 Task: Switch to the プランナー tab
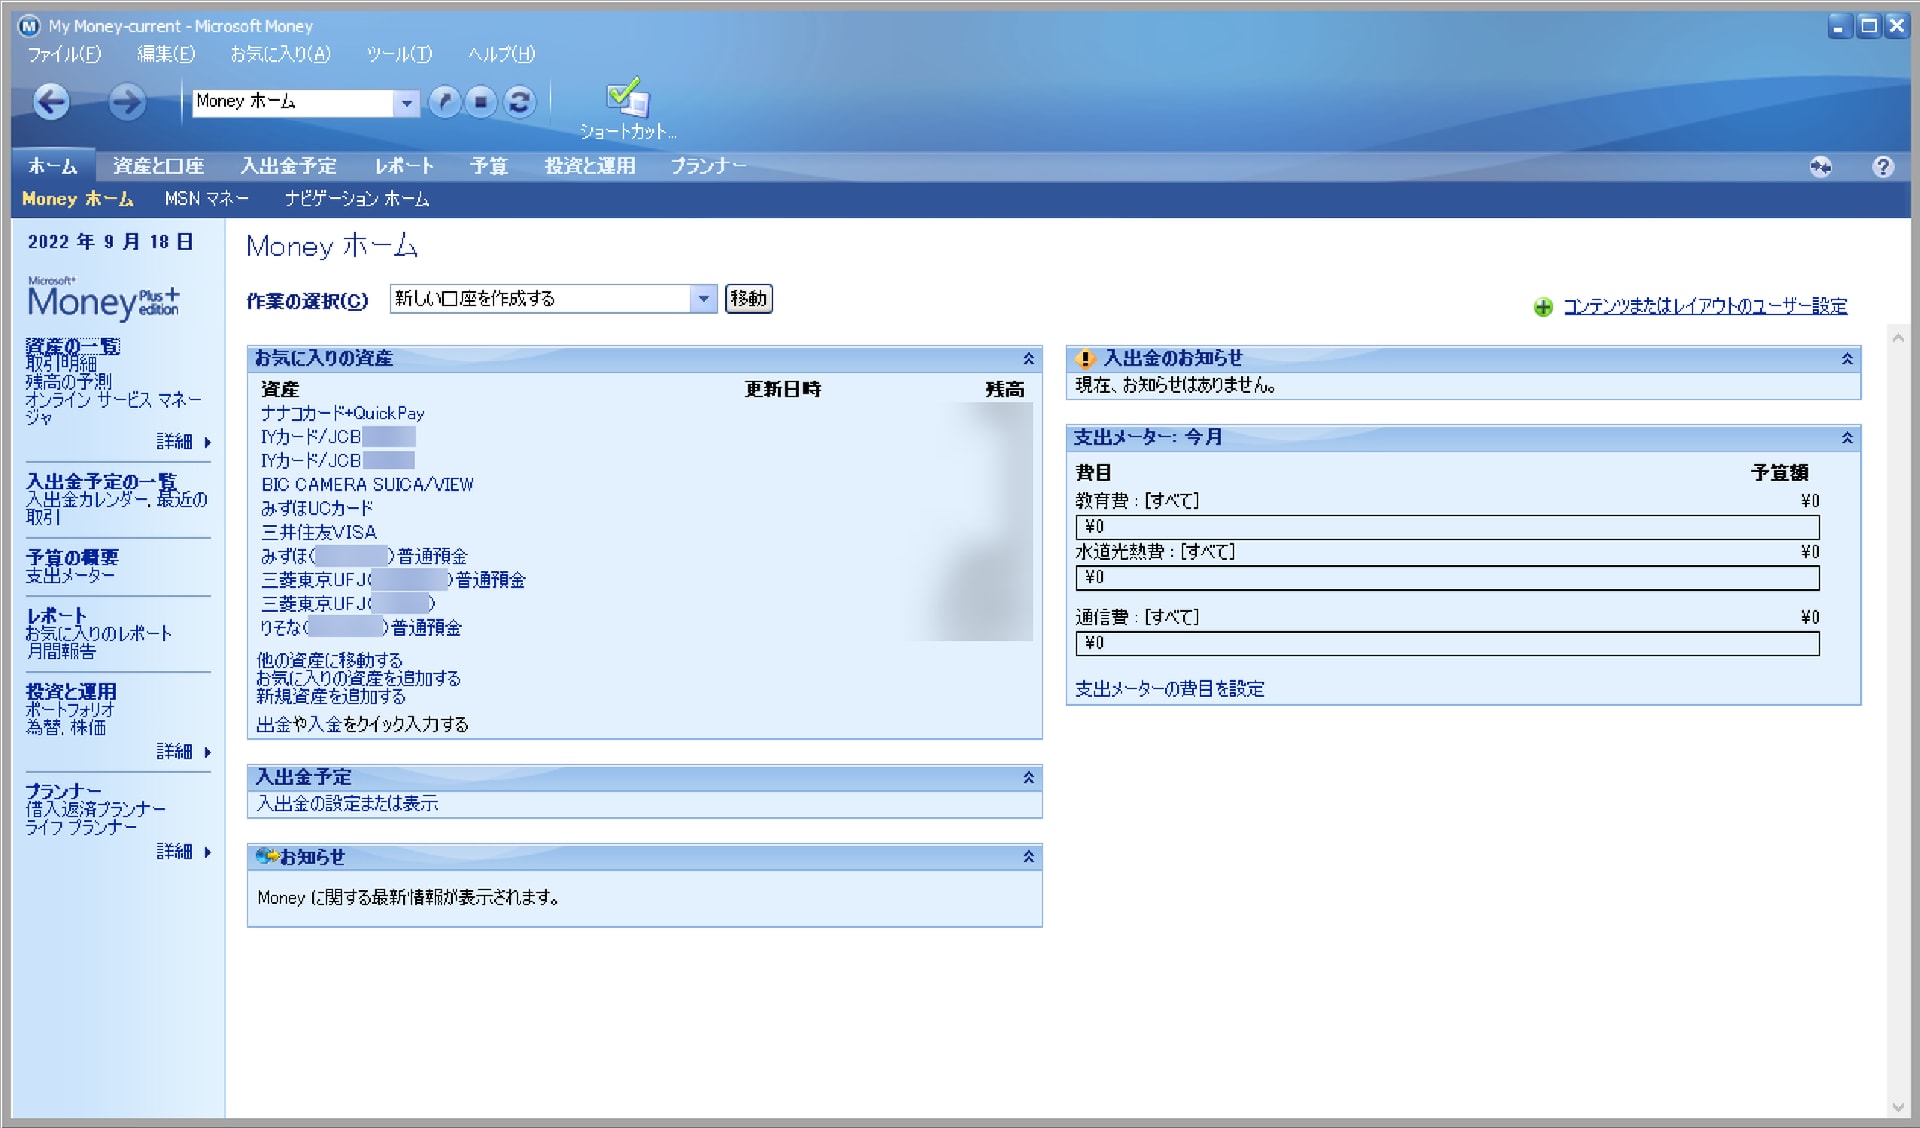[708, 166]
